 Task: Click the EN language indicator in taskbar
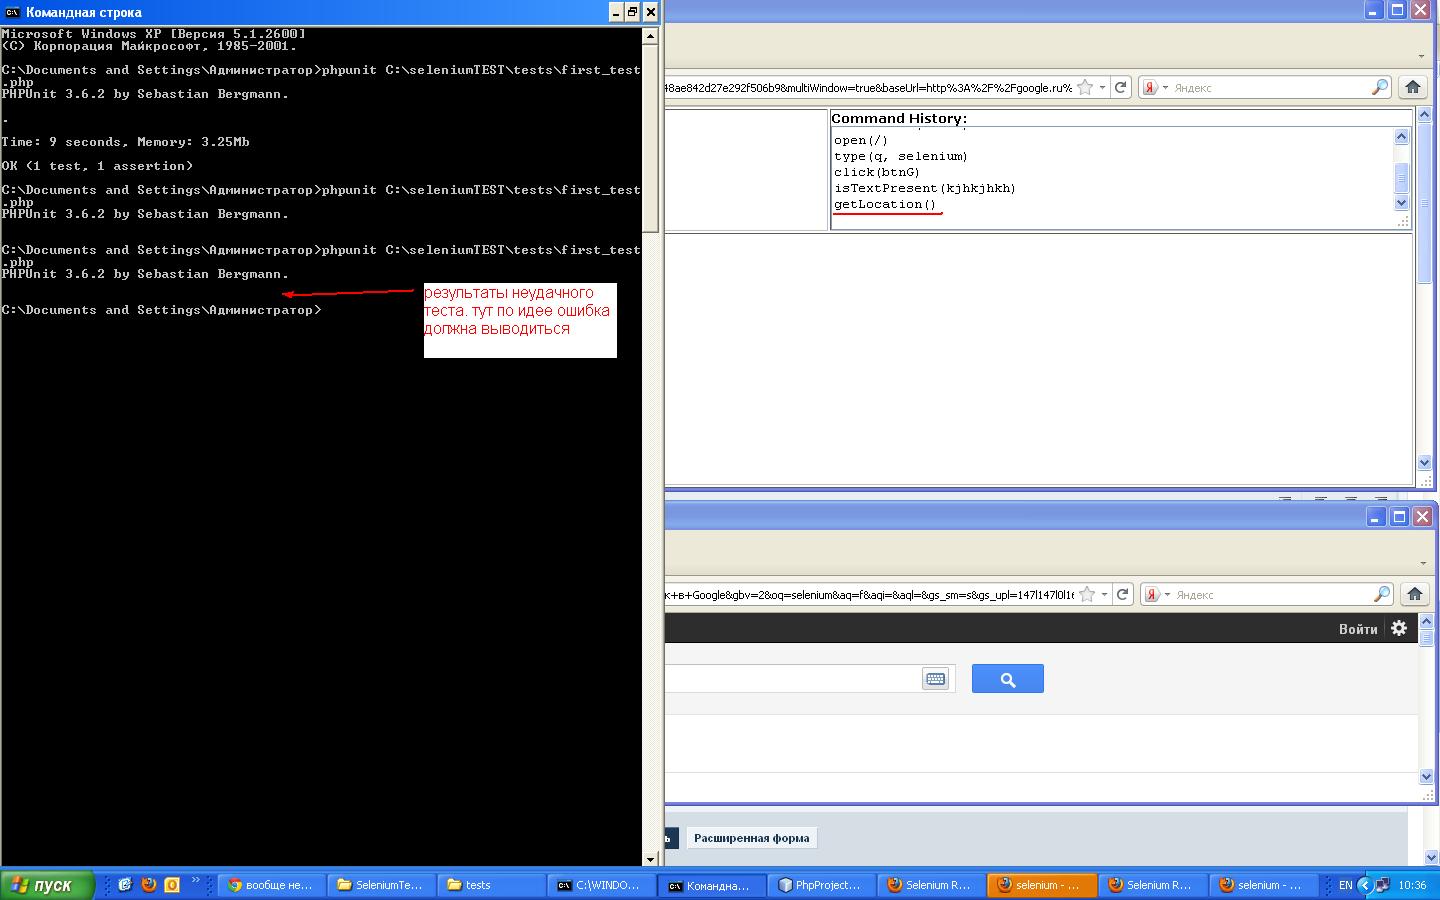click(x=1345, y=885)
